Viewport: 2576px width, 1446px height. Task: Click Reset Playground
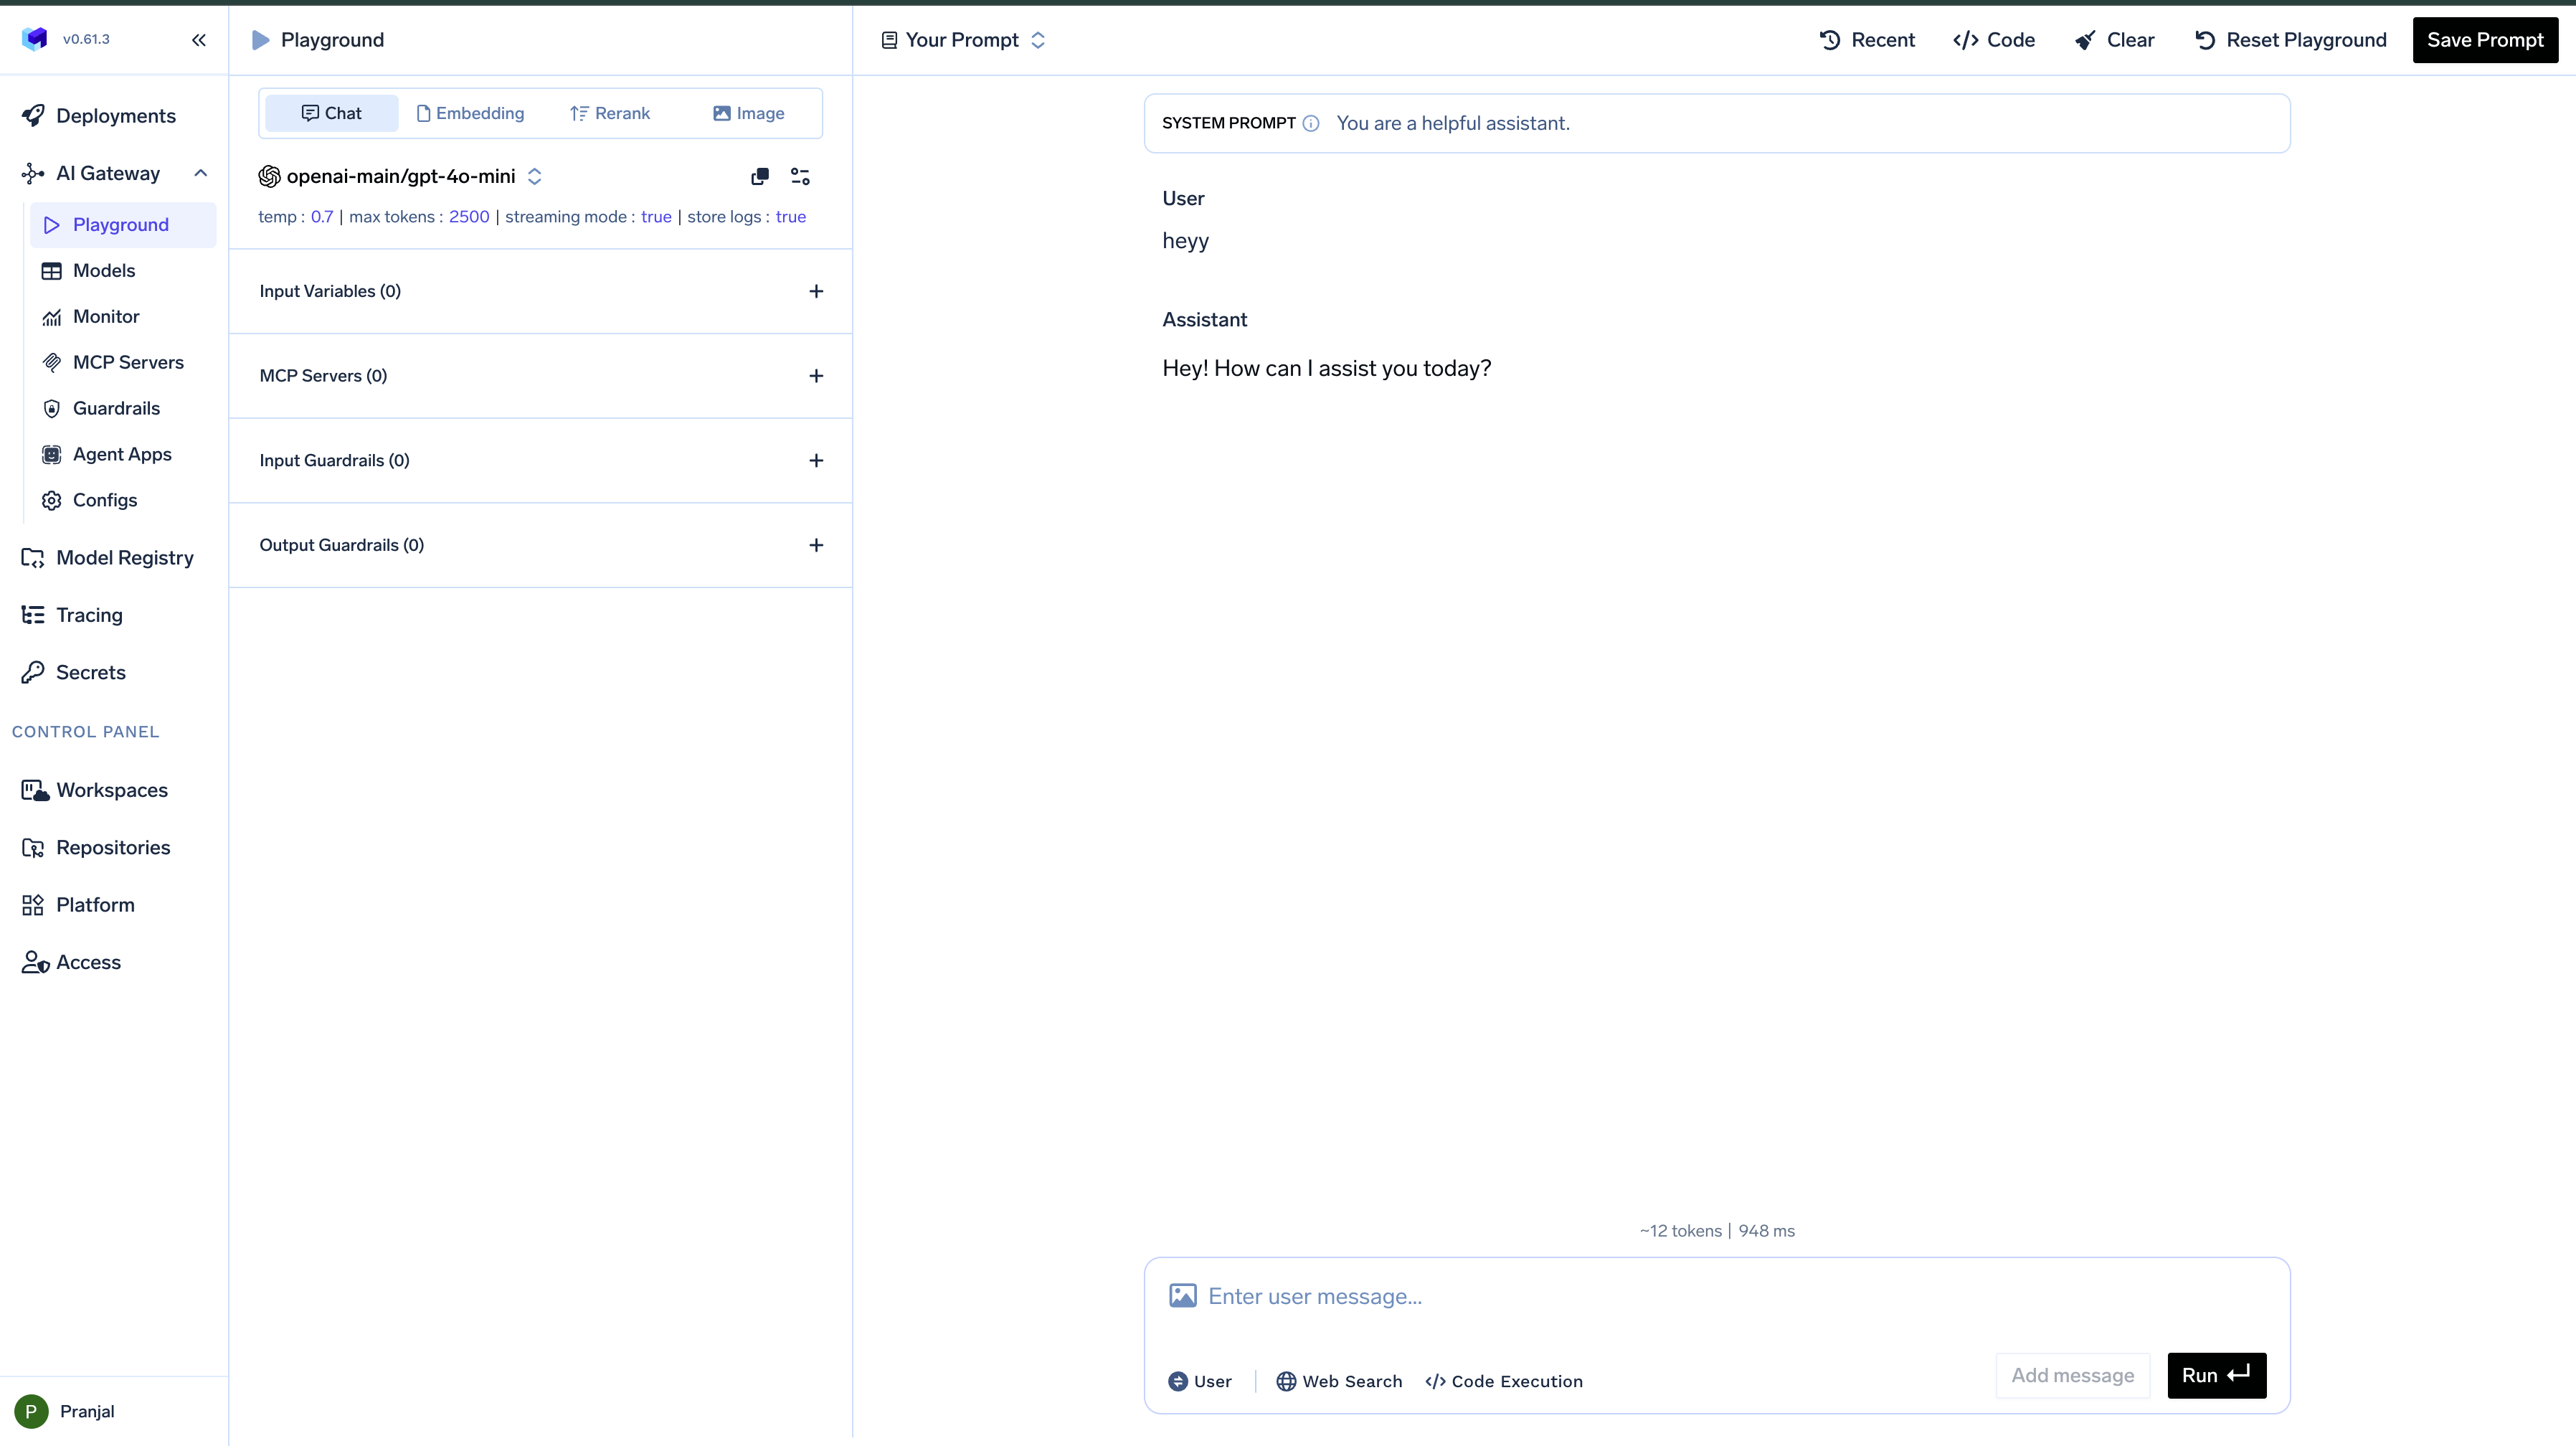[2290, 40]
